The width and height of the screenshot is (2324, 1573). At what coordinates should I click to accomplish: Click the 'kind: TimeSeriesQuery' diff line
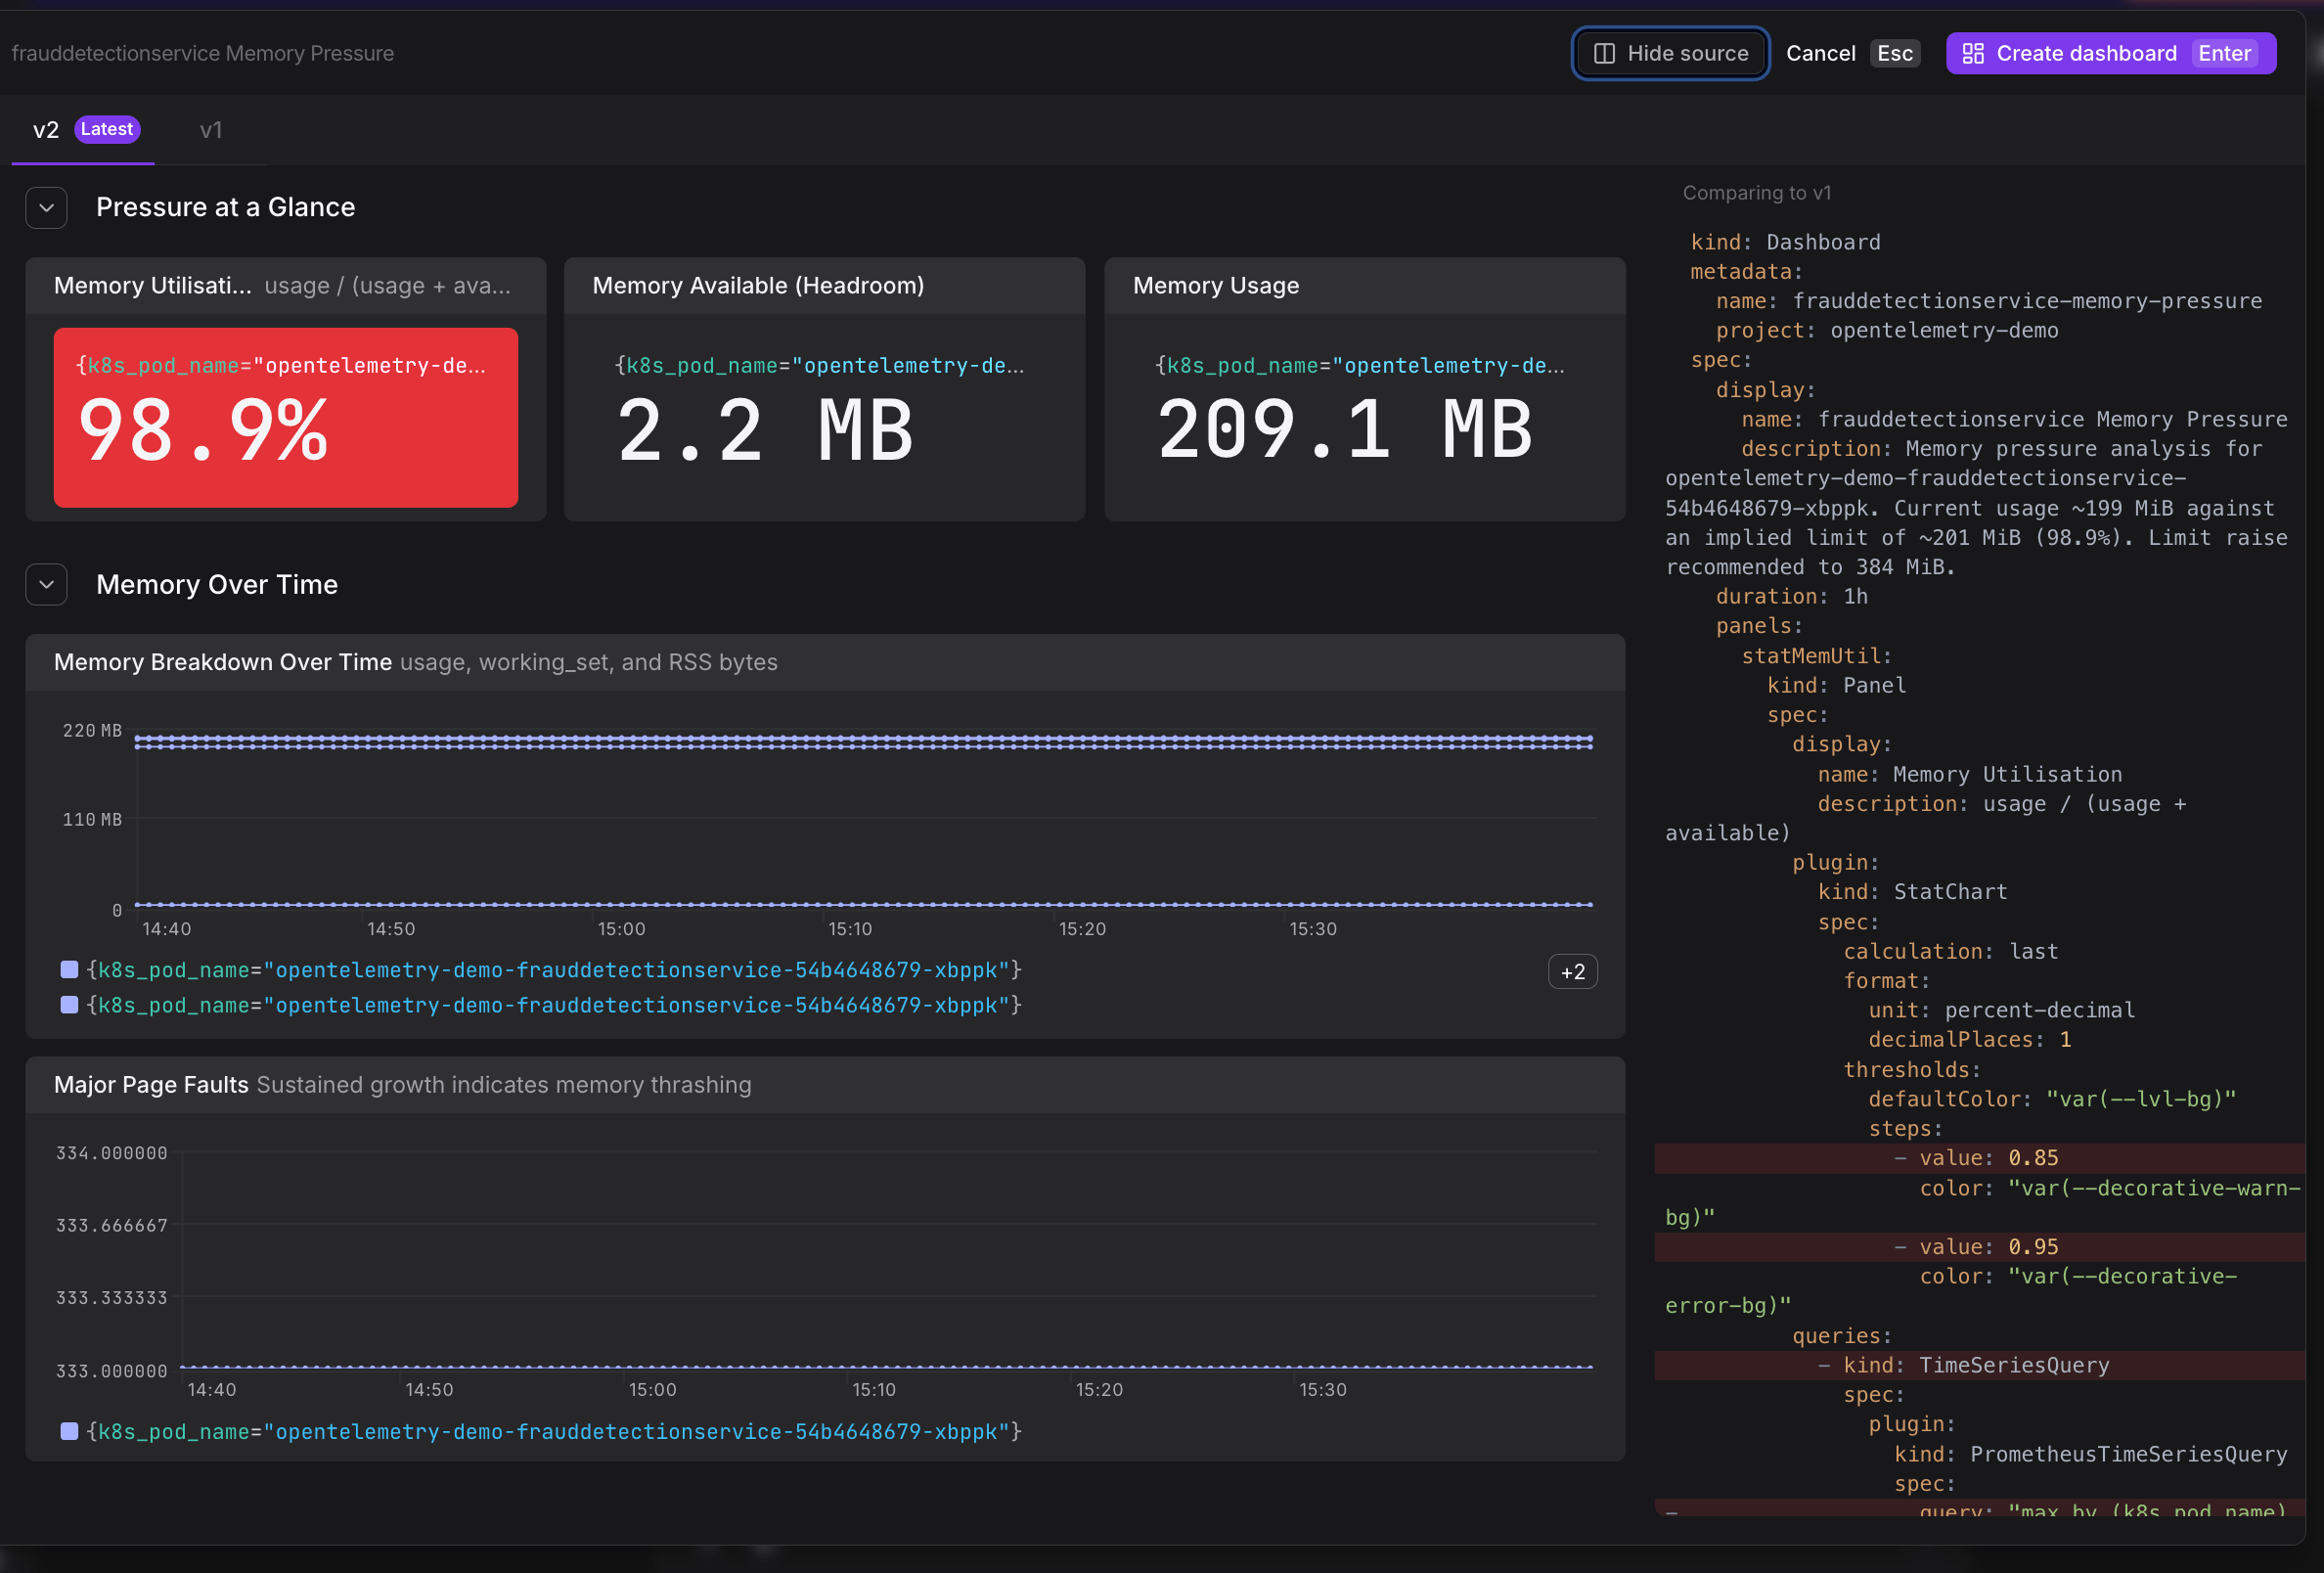(x=1979, y=1365)
